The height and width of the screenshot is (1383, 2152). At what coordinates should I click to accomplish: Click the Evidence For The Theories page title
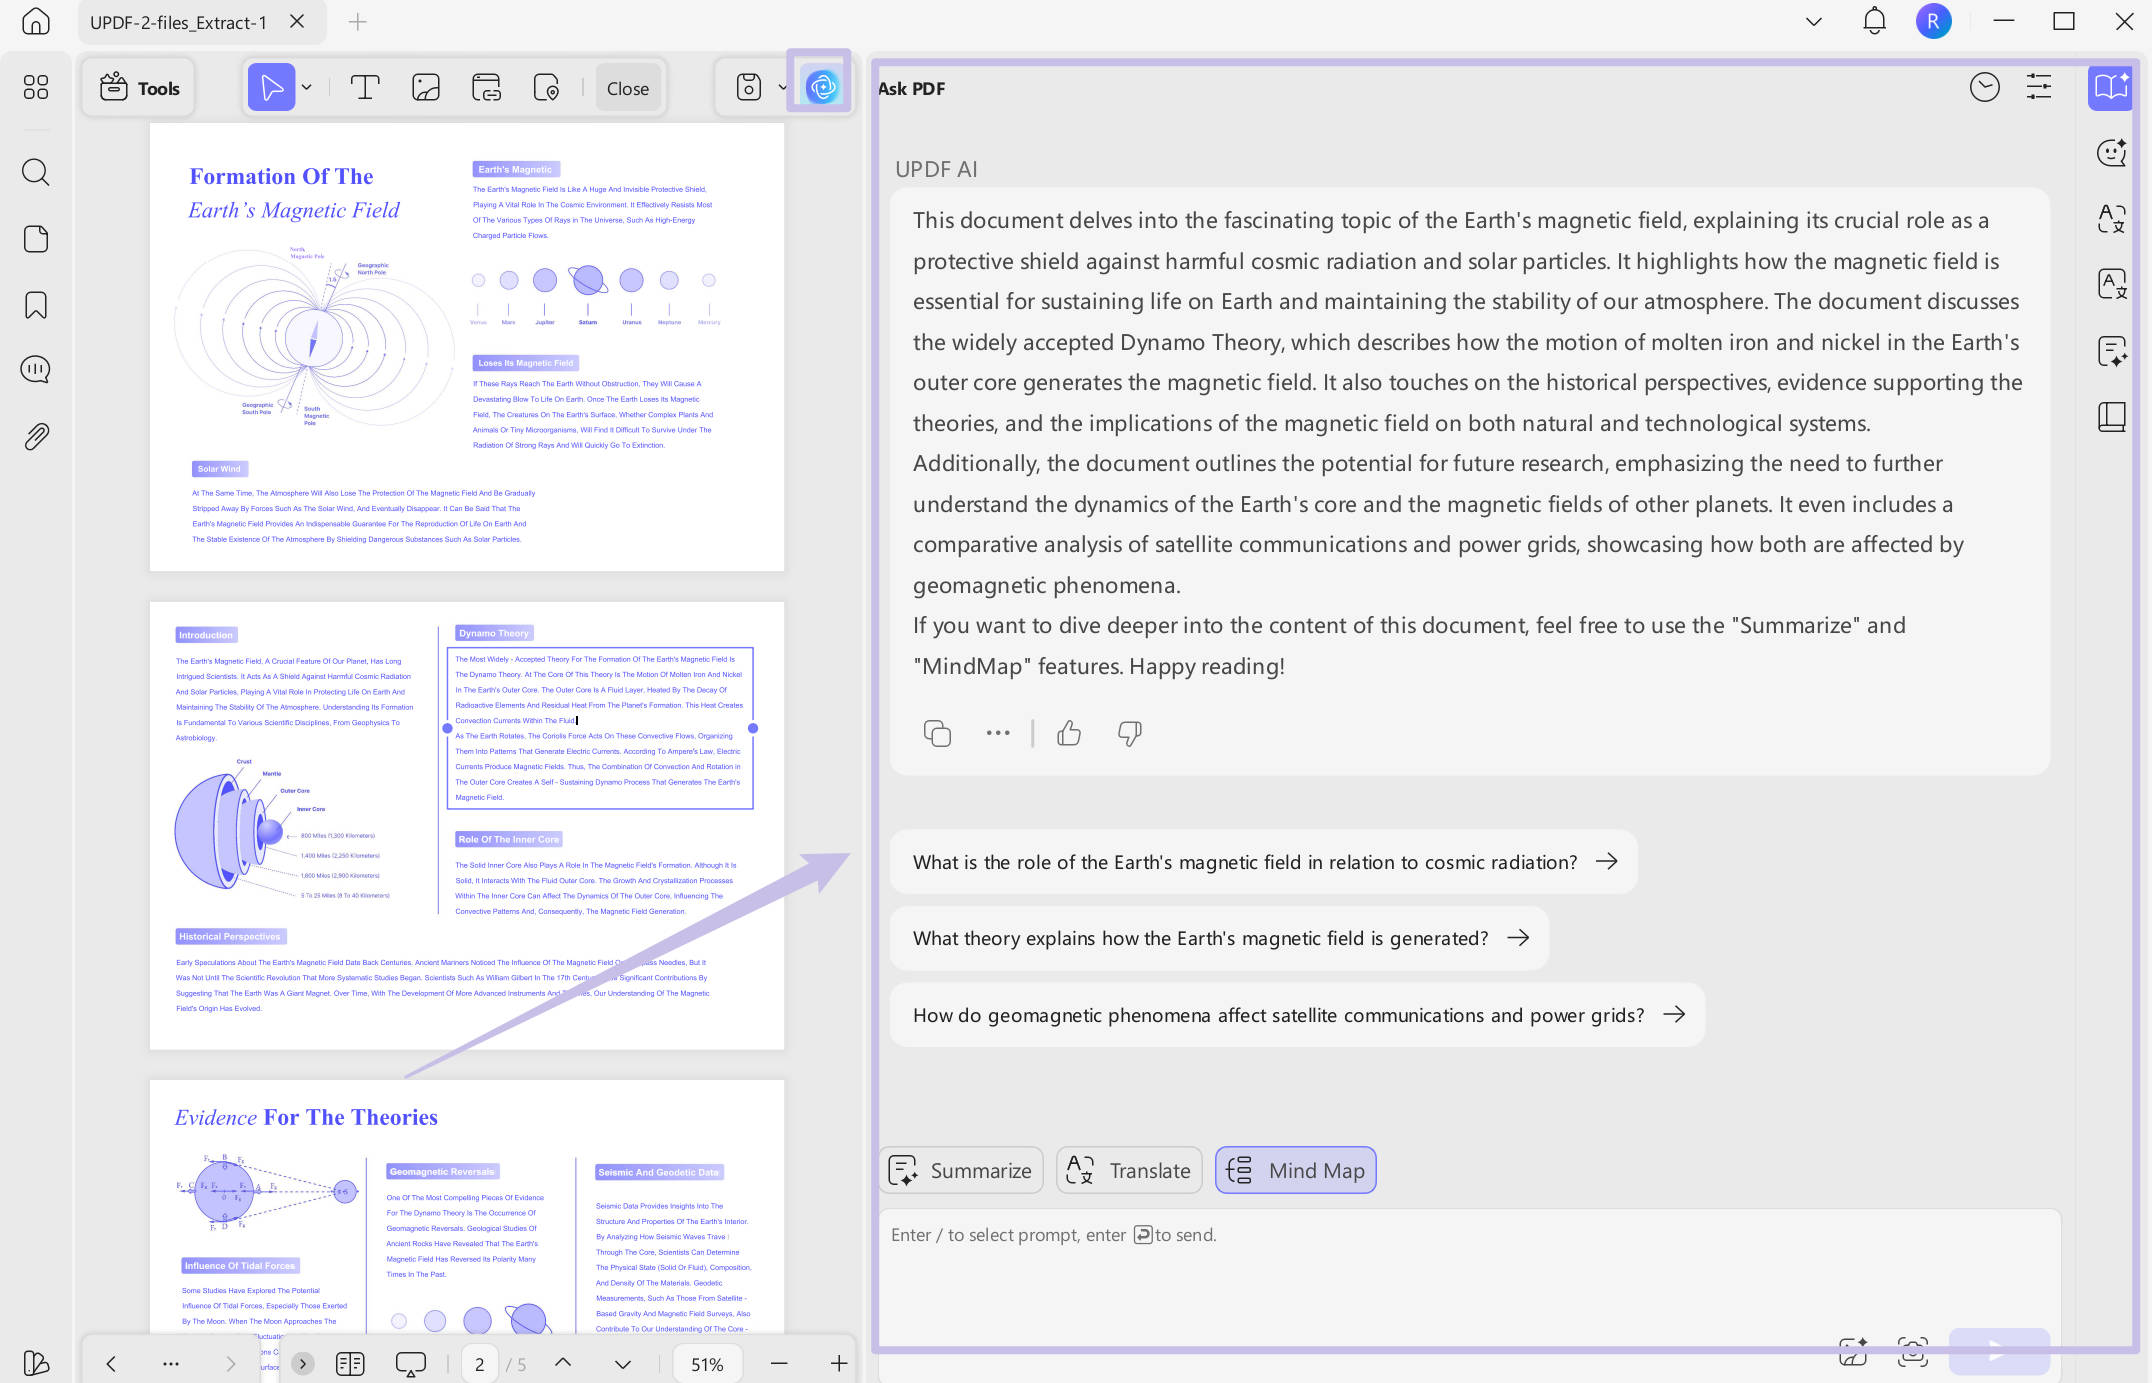pyautogui.click(x=306, y=1117)
